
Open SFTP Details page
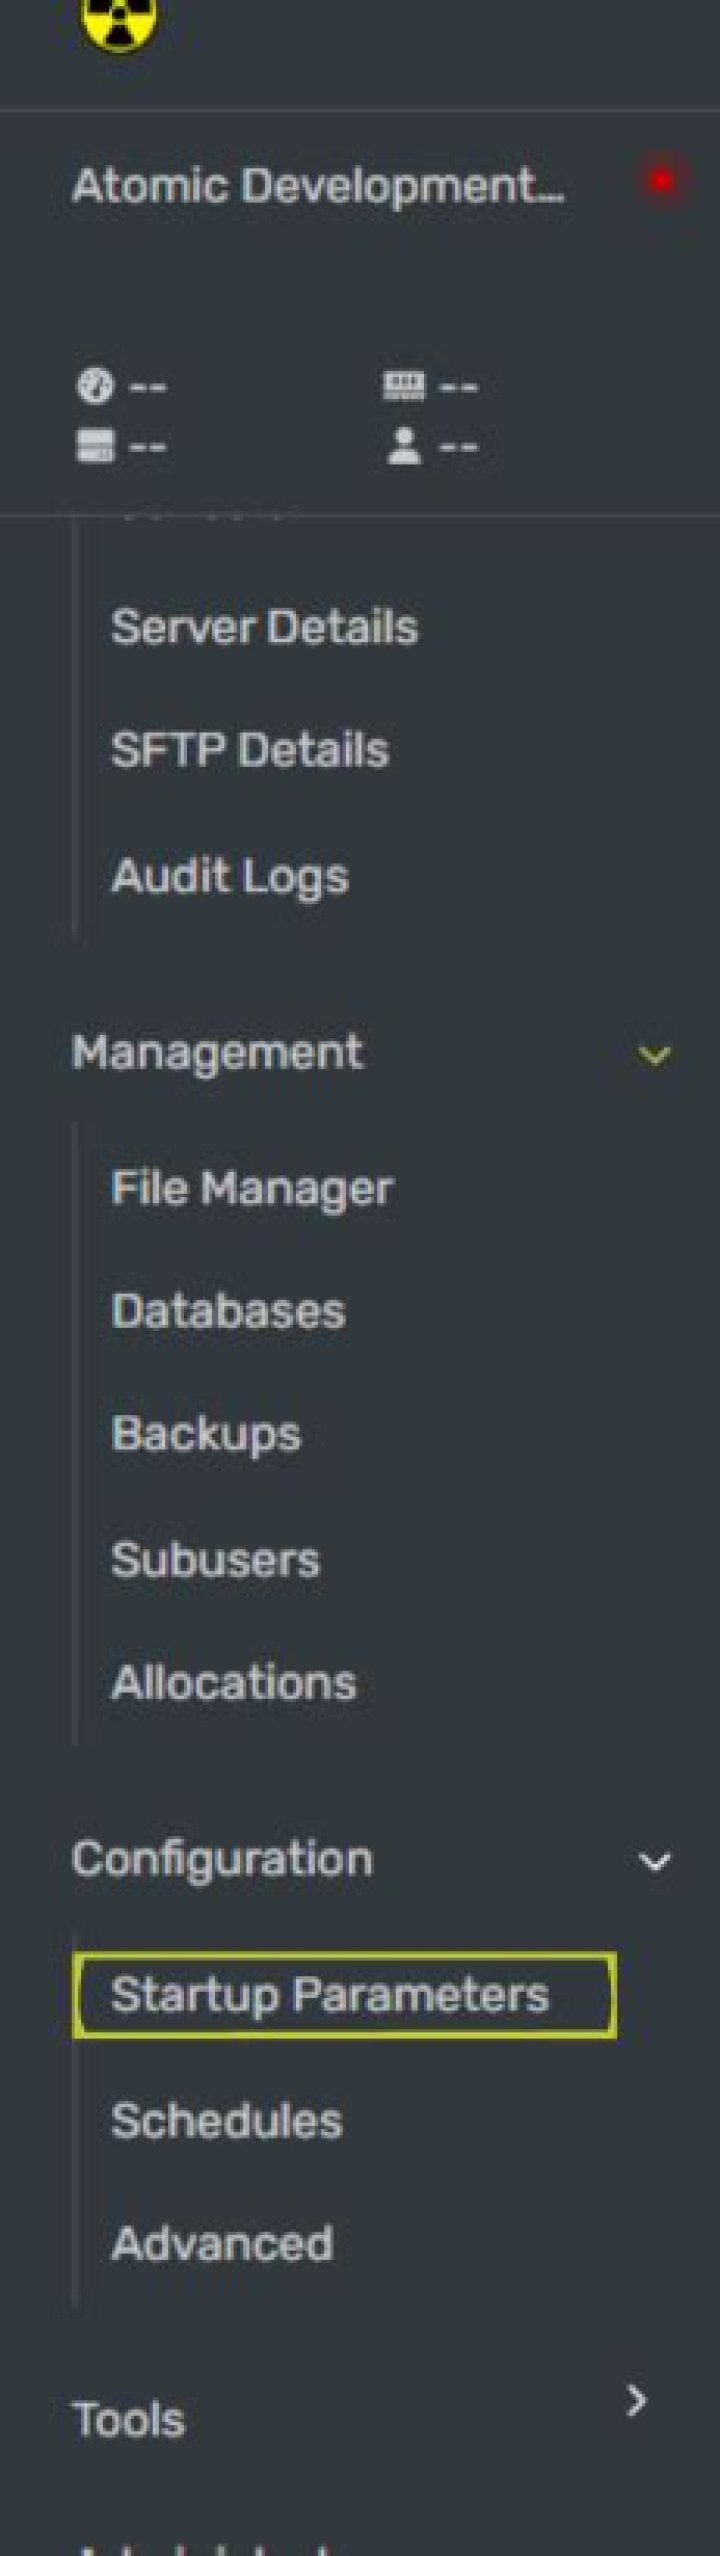click(249, 750)
